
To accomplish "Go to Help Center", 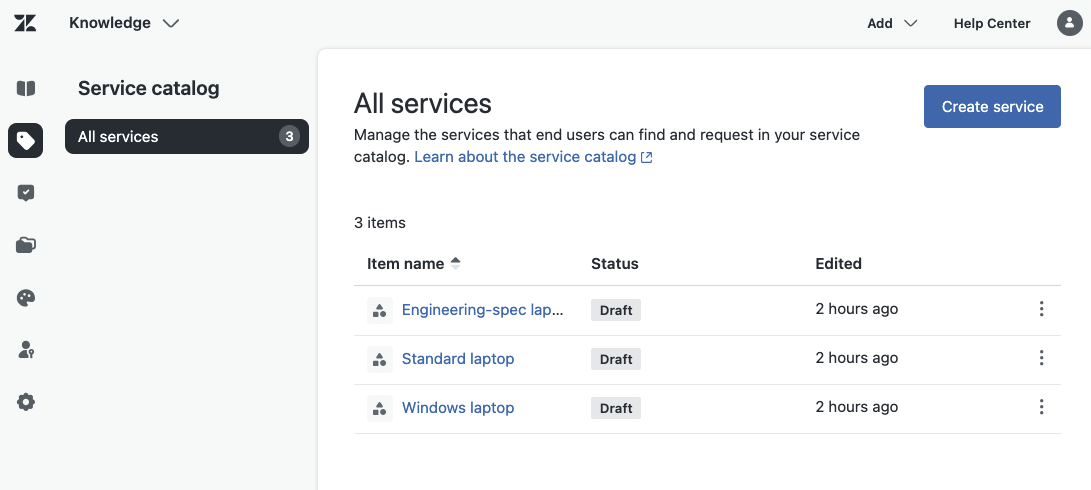I will point(991,23).
